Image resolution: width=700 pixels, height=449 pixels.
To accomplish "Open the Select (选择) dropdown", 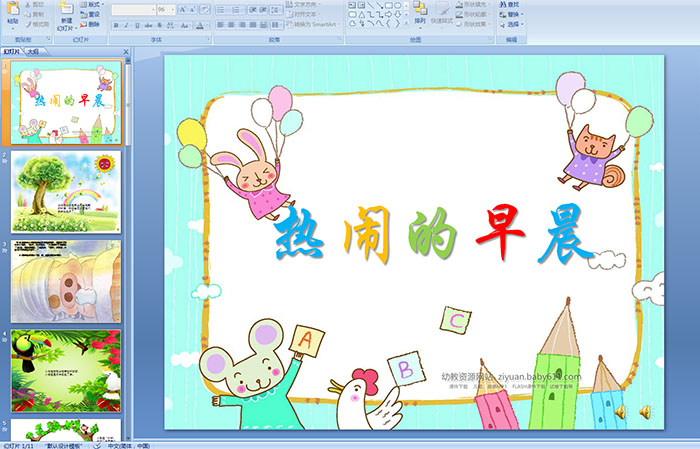I will (512, 24).
